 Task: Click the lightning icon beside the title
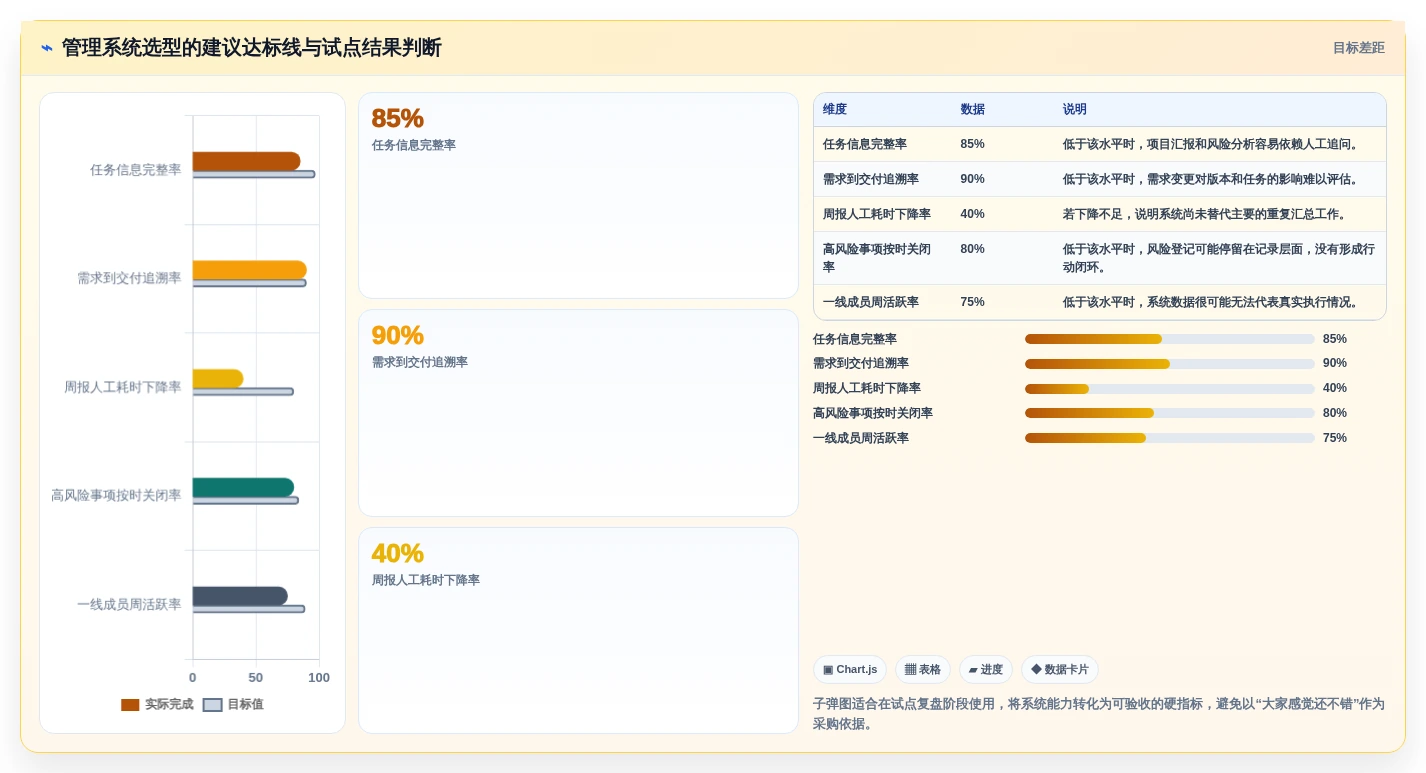pyautogui.click(x=47, y=48)
